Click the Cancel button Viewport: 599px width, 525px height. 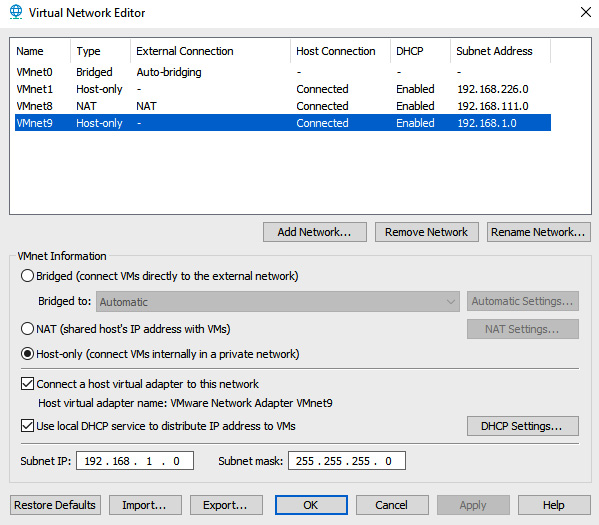click(392, 505)
